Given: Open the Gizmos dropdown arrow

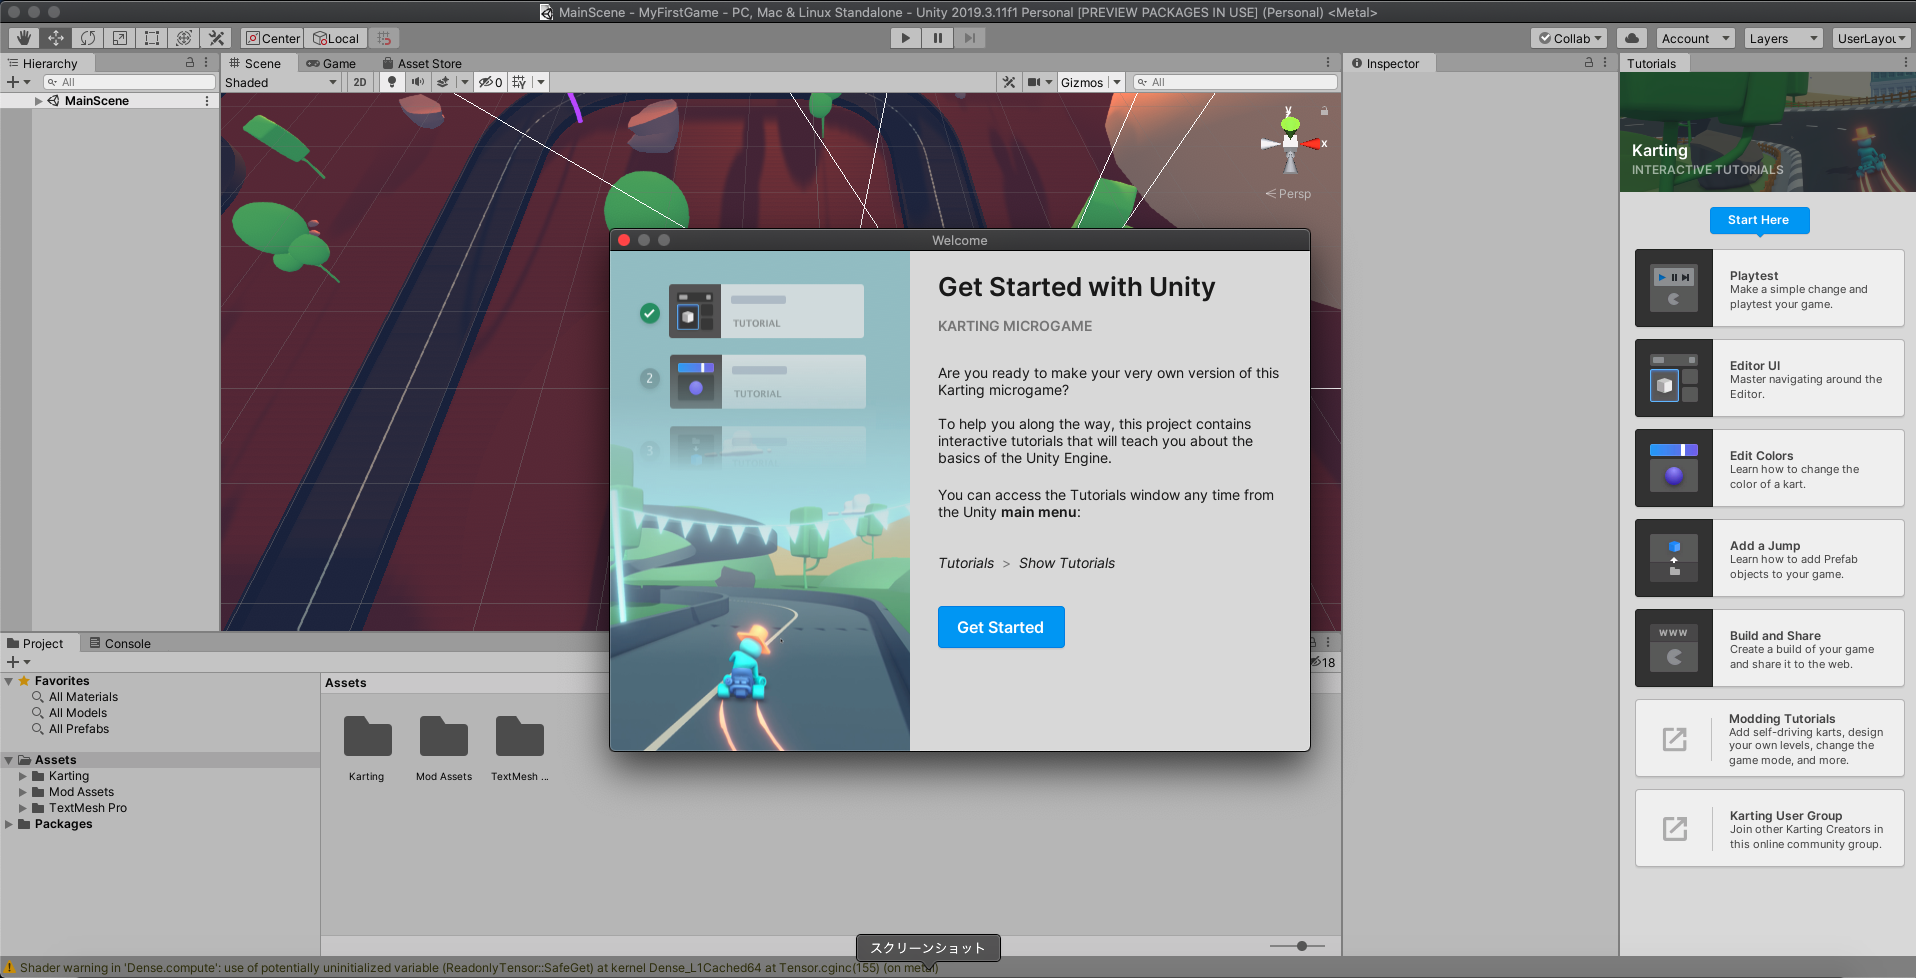Looking at the screenshot, I should coord(1117,82).
